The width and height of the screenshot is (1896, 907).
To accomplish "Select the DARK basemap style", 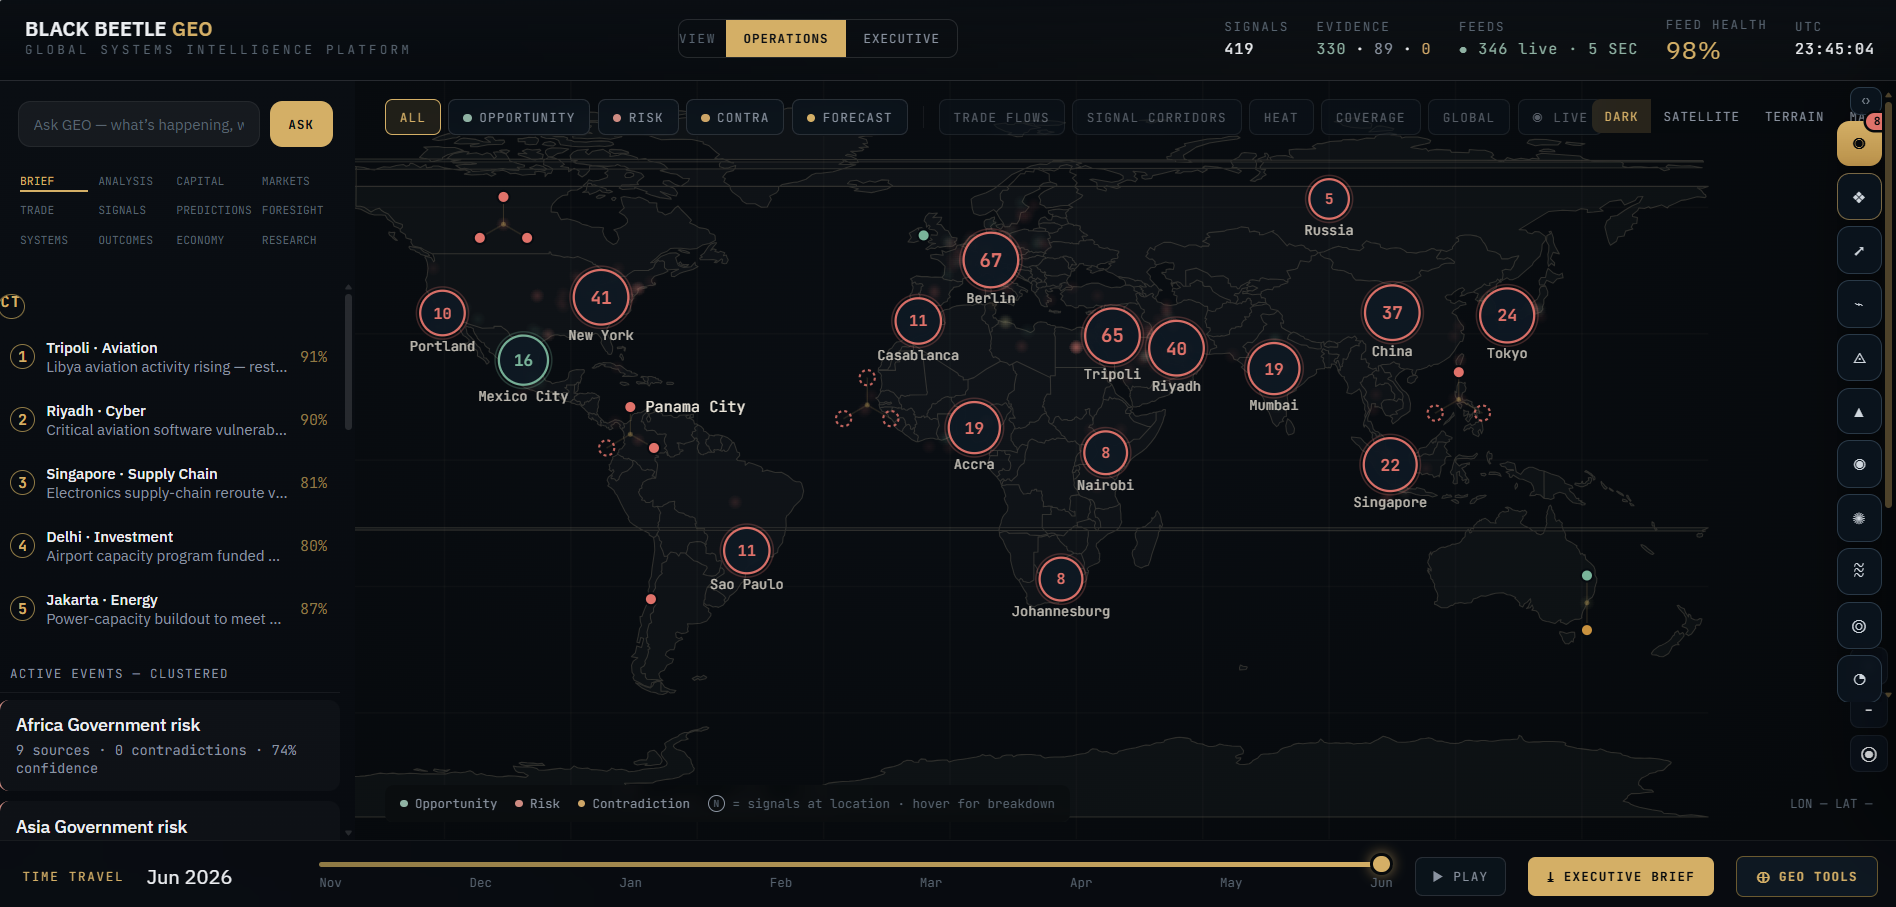I will 1621,117.
